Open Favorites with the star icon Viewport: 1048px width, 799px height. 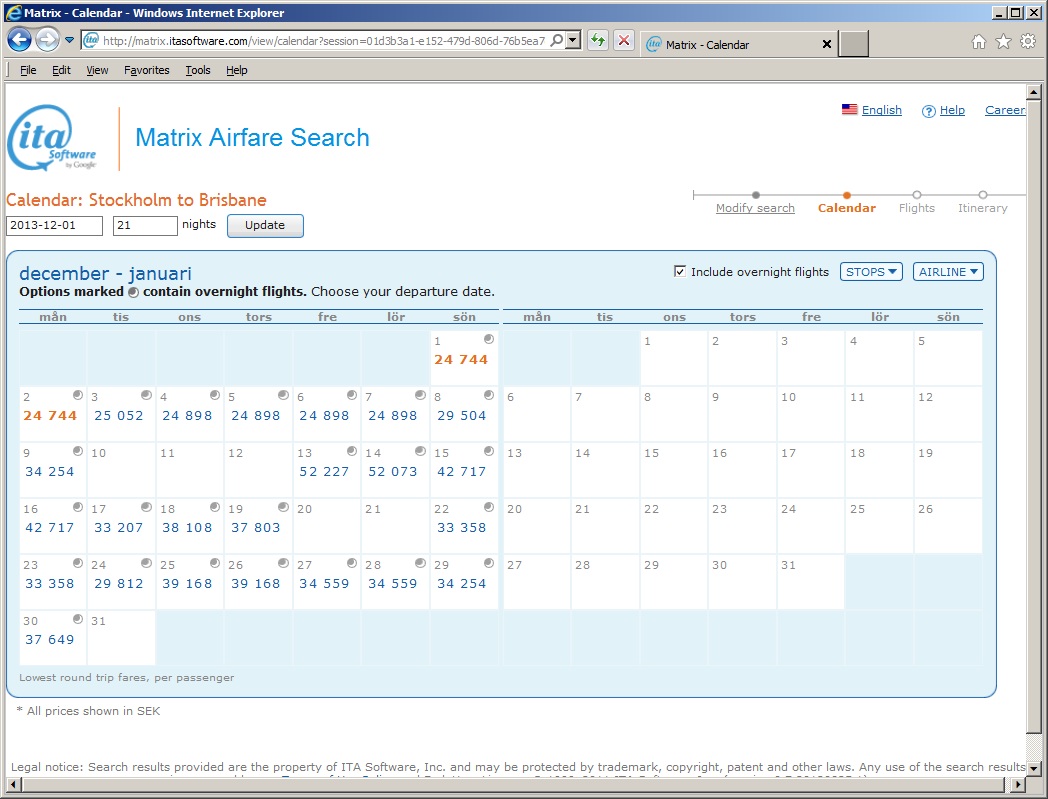pyautogui.click(x=1003, y=42)
